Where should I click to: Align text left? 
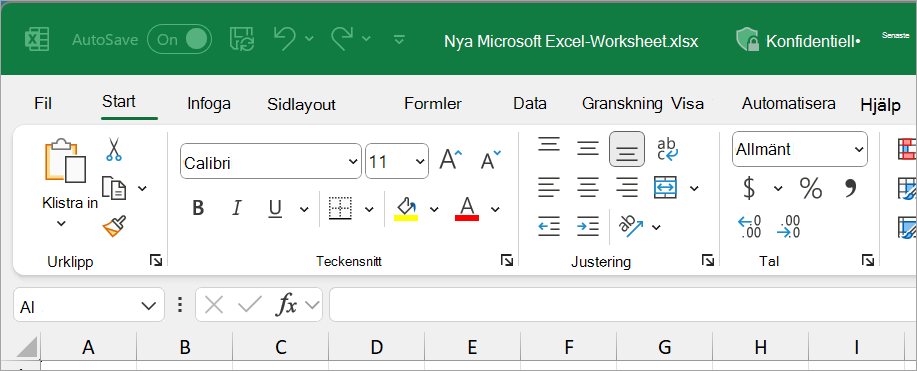tap(549, 188)
